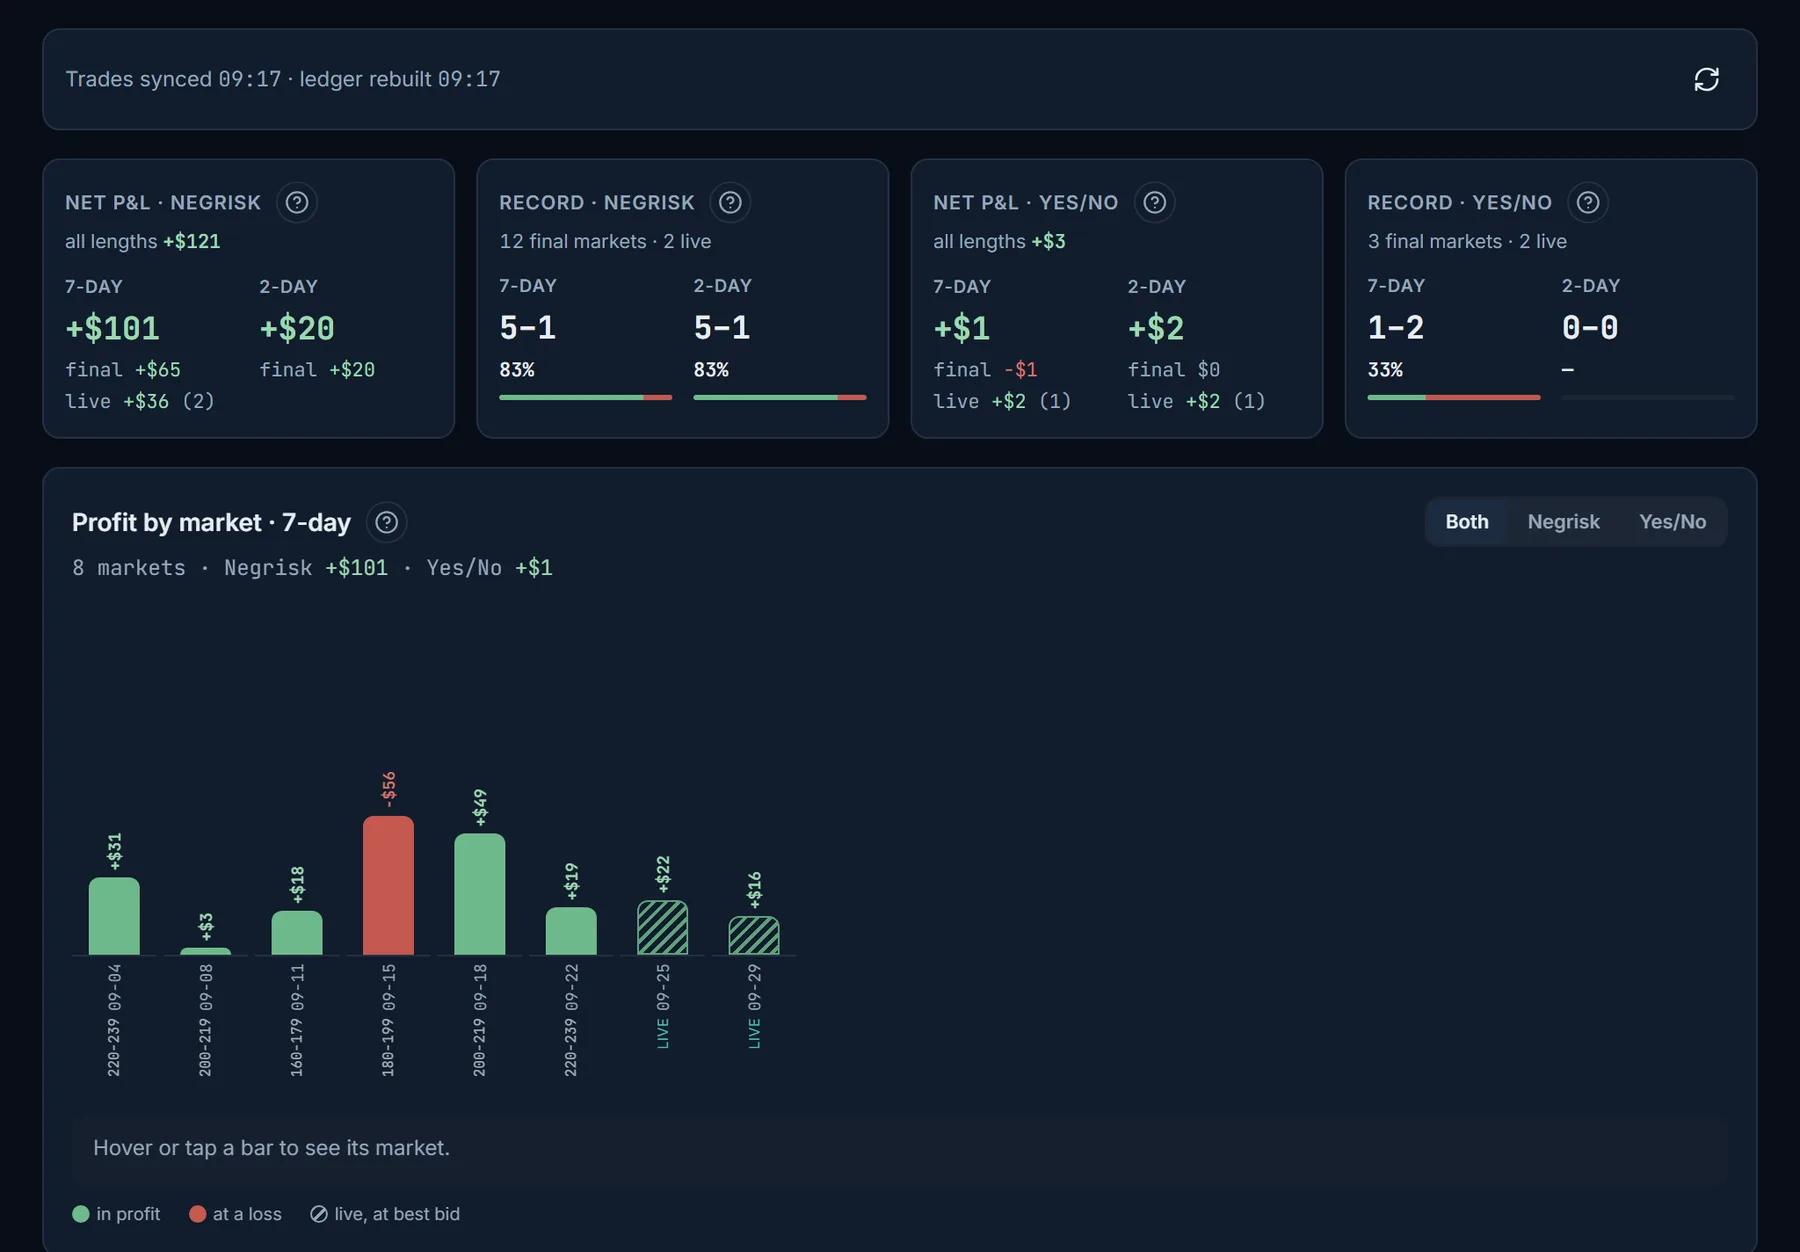Open help for Net P&L Yes/No

(x=1154, y=202)
